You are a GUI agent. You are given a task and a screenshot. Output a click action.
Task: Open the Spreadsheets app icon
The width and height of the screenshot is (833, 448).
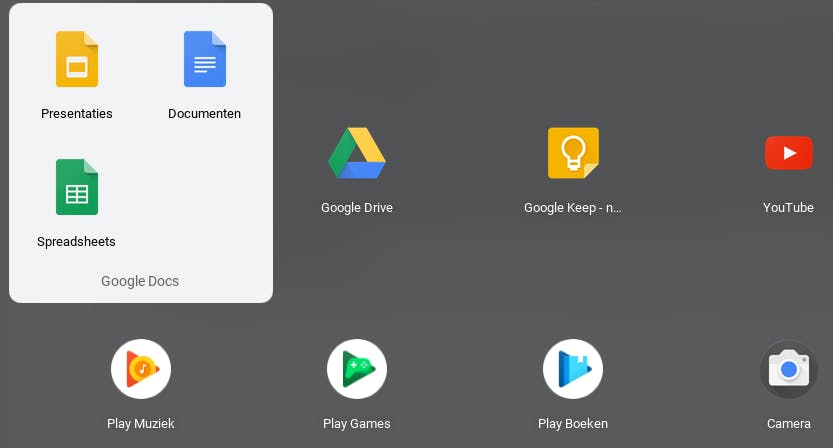pyautogui.click(x=77, y=187)
